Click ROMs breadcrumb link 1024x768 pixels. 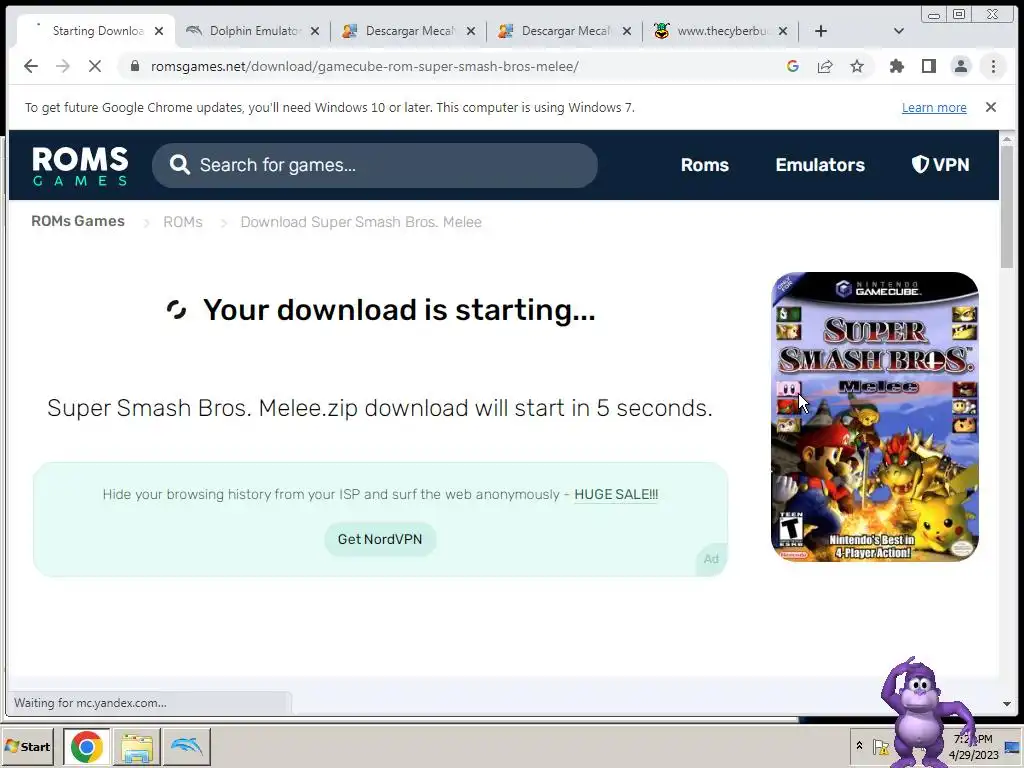tap(183, 222)
